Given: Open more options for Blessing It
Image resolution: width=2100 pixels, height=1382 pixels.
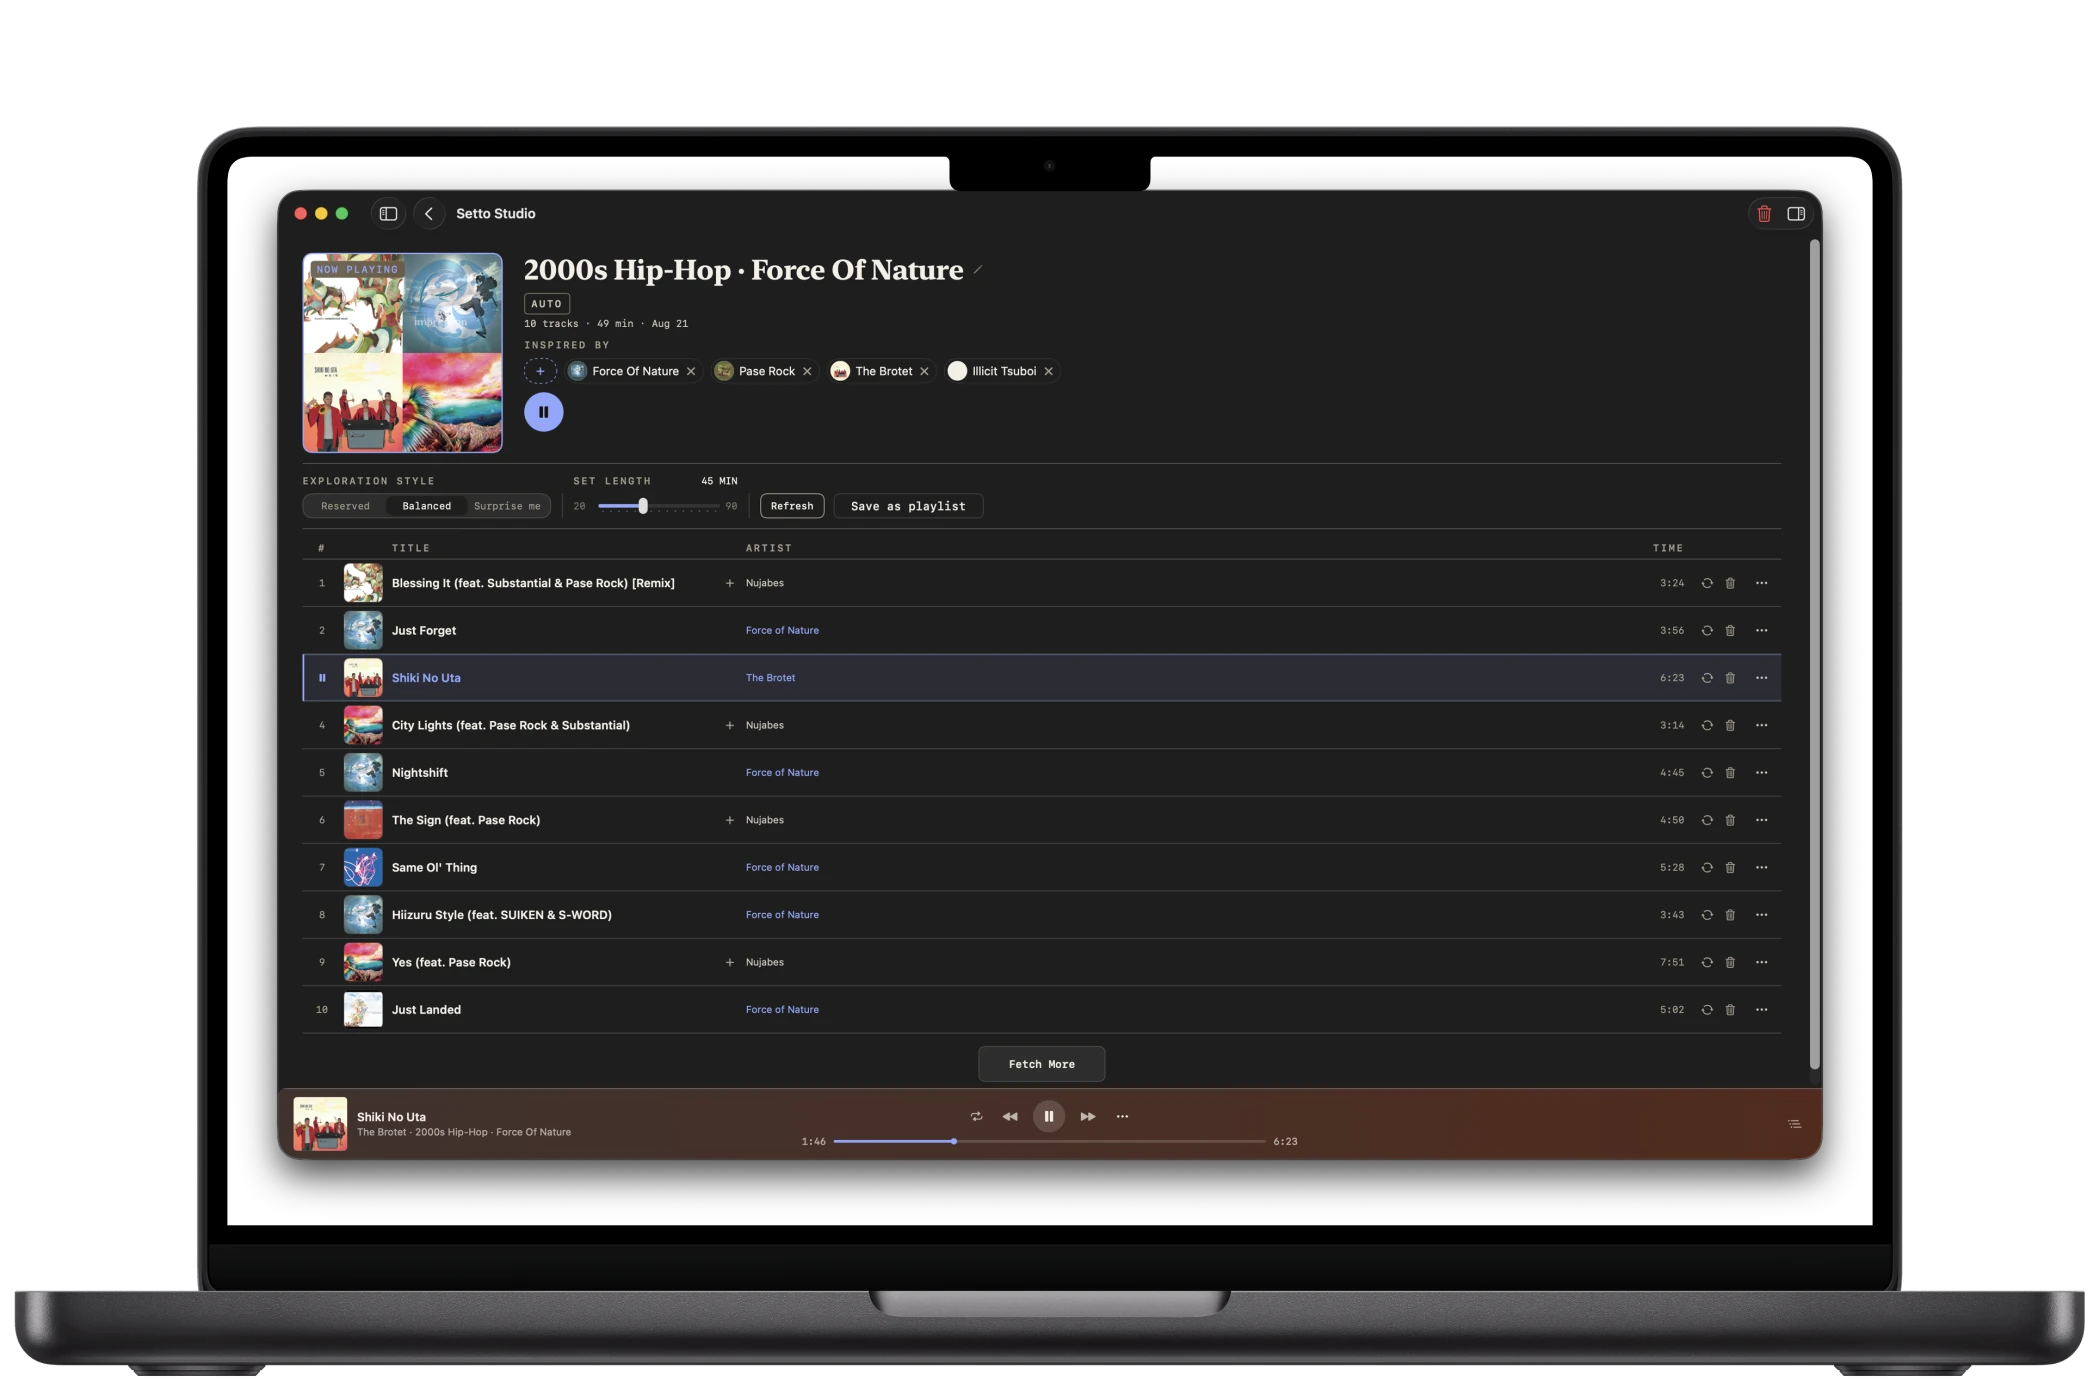Looking at the screenshot, I should click(1762, 583).
